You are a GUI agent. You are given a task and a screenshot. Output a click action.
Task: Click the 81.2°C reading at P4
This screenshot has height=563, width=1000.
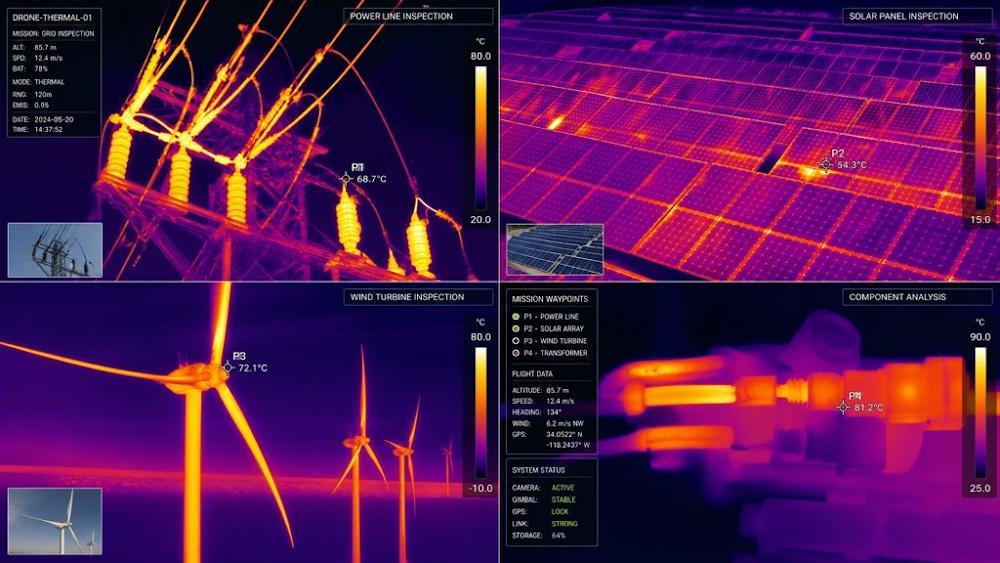[x=869, y=407]
